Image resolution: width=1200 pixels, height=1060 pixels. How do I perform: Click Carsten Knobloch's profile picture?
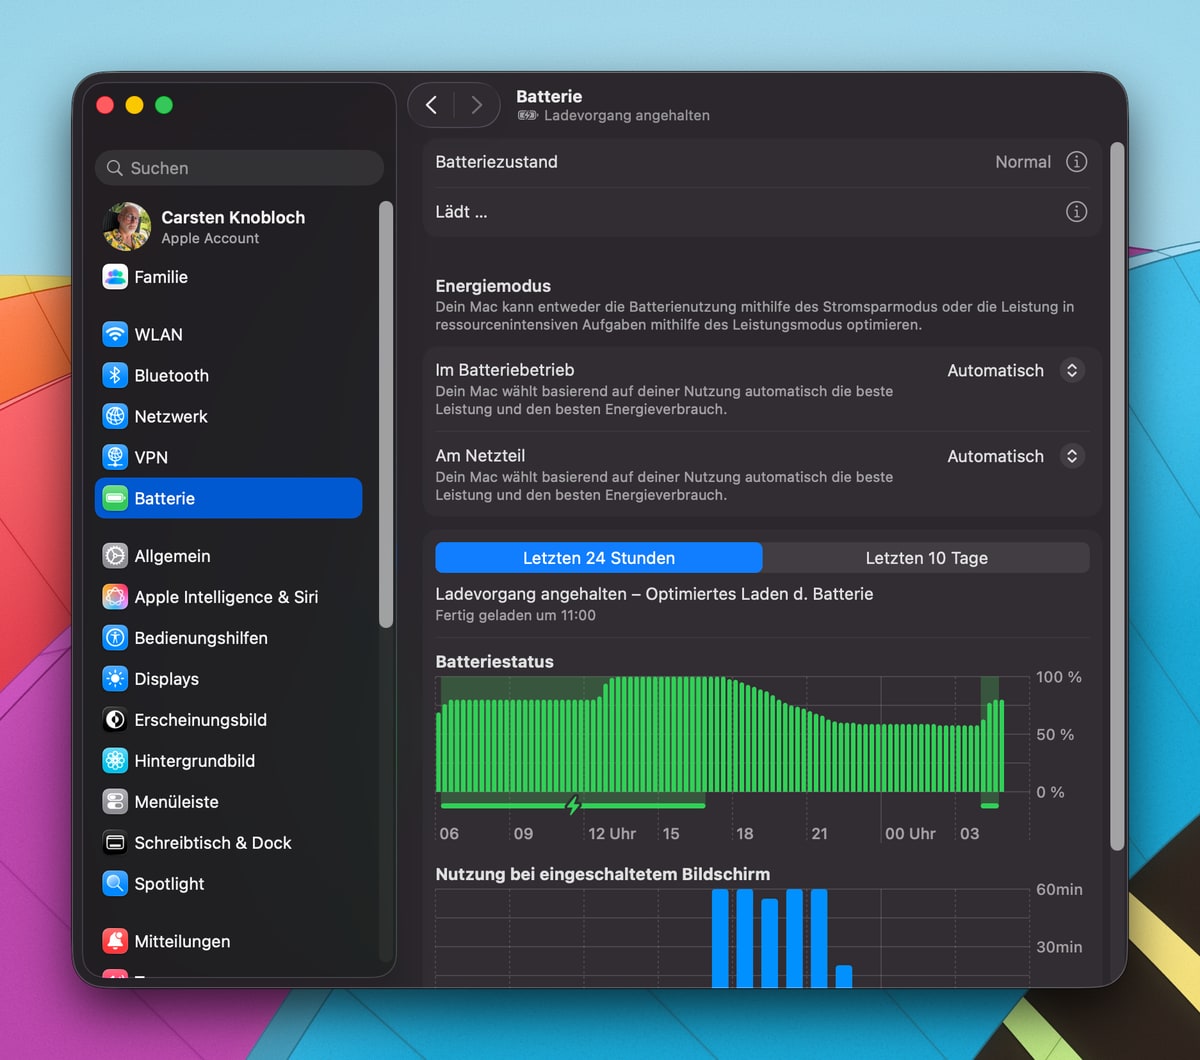pos(127,227)
